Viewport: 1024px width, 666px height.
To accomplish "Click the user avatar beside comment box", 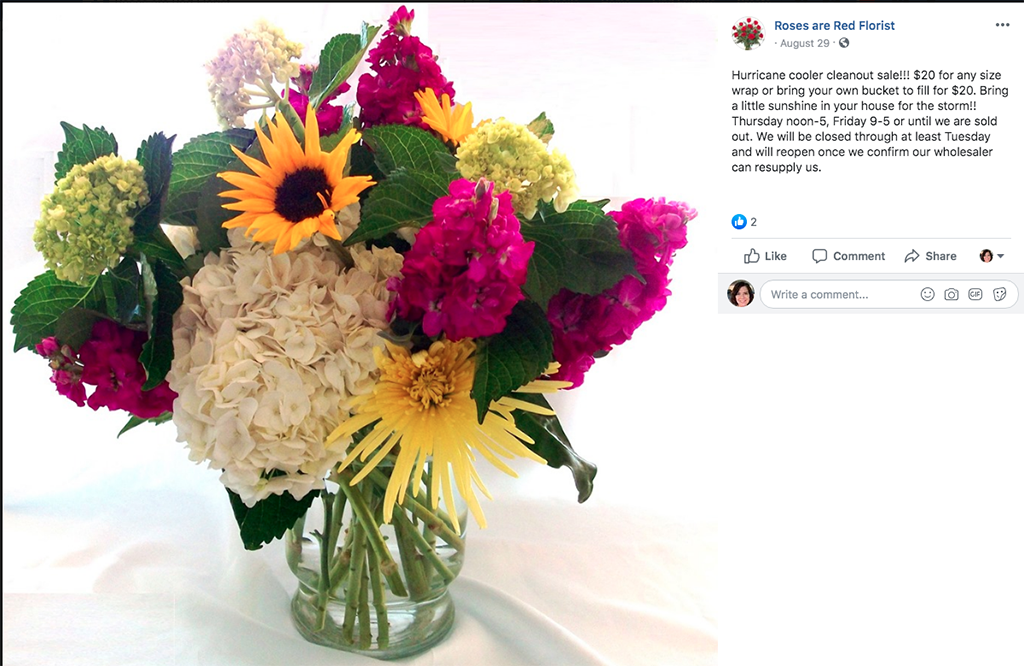I will 741,294.
